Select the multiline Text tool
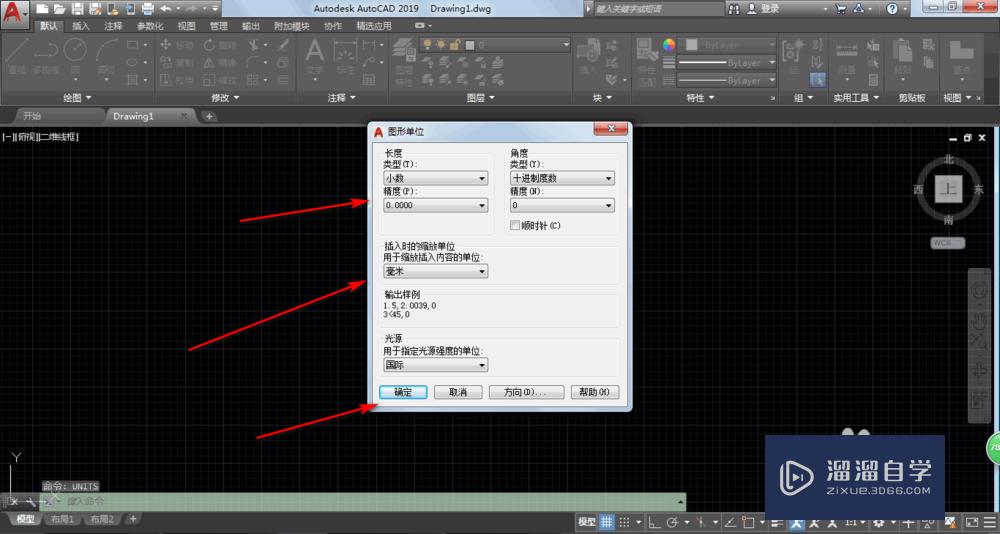The height and width of the screenshot is (534, 1000). 314,57
